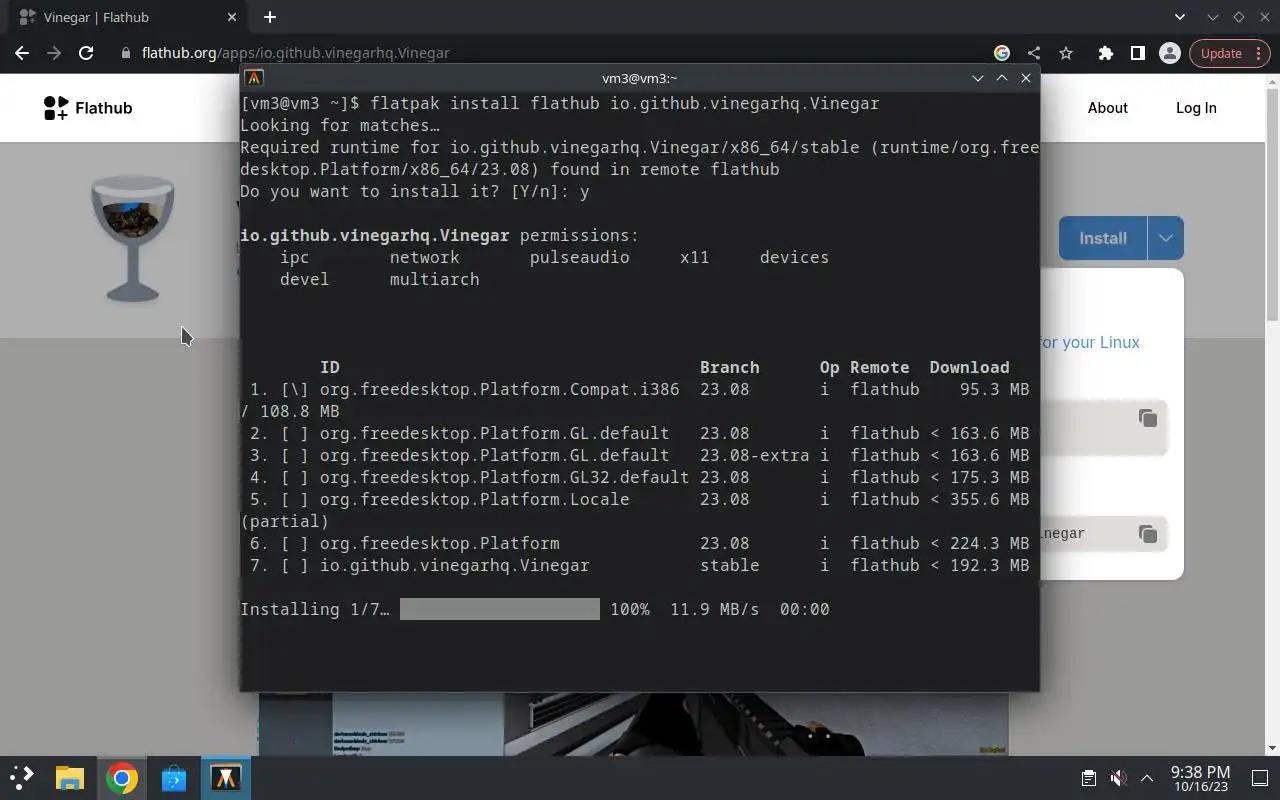This screenshot has height=800, width=1280.
Task: Click the '23.08-extra' branch value
Action: tap(755, 455)
